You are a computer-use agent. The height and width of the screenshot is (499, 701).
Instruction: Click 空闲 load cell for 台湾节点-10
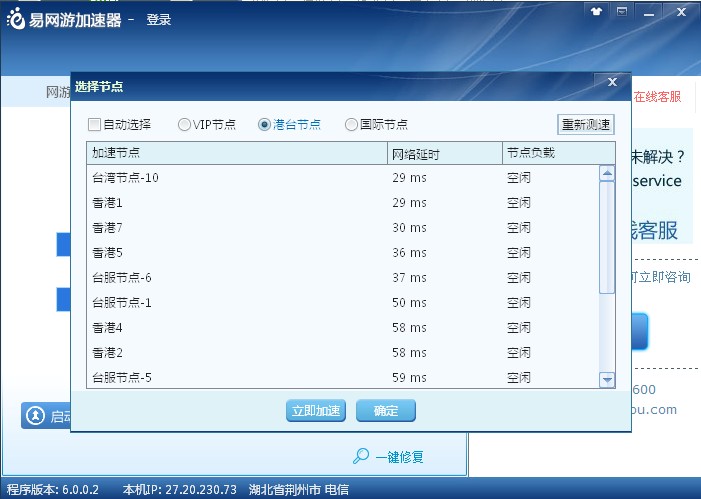519,178
